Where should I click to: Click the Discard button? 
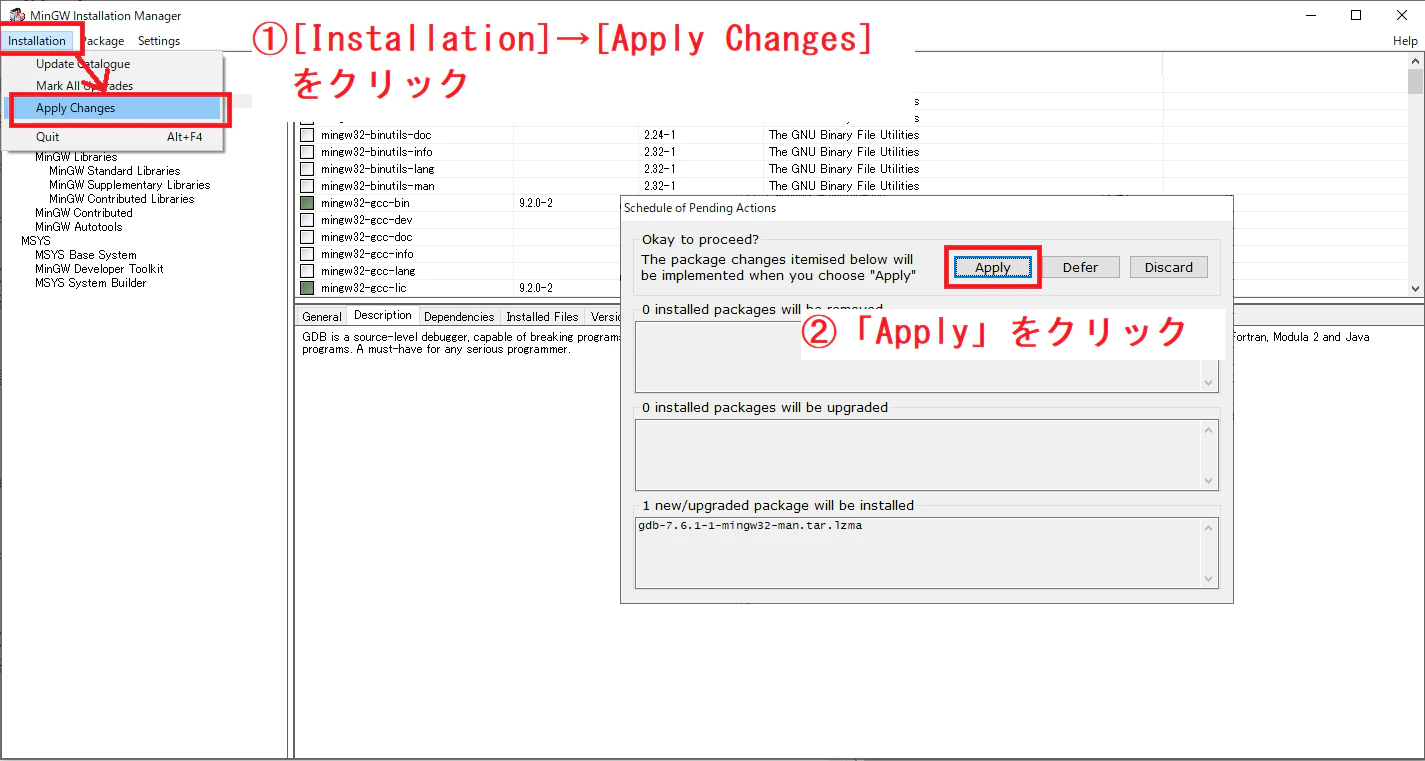1169,267
